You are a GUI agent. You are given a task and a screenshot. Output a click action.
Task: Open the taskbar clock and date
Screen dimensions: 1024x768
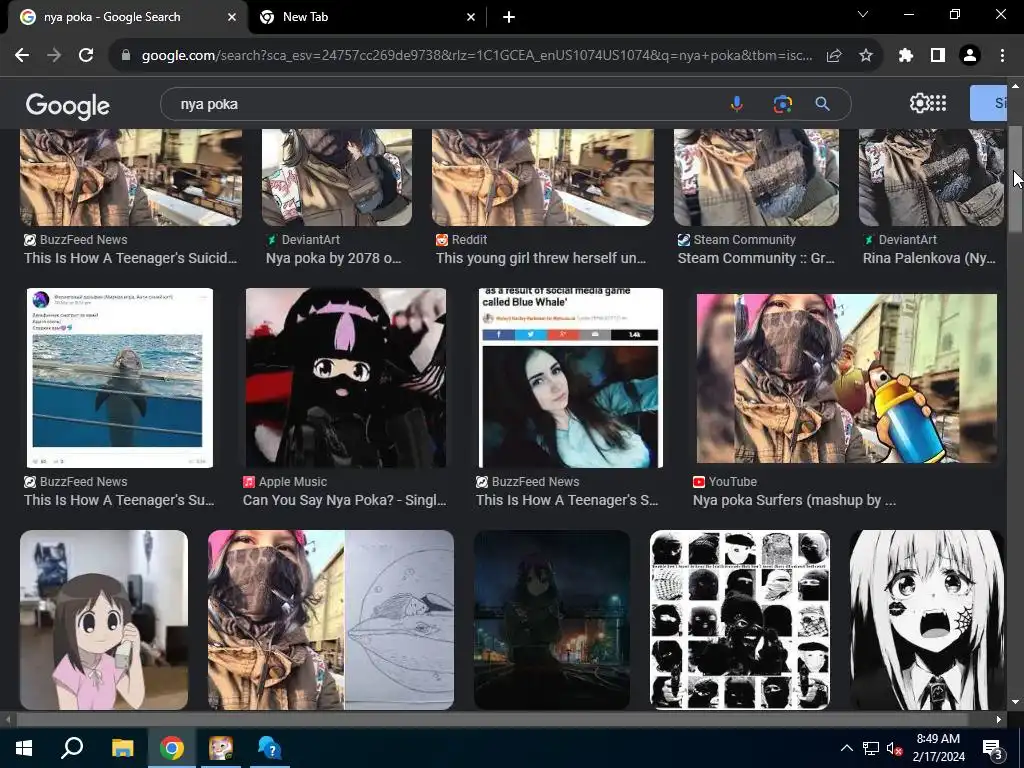[x=938, y=748]
